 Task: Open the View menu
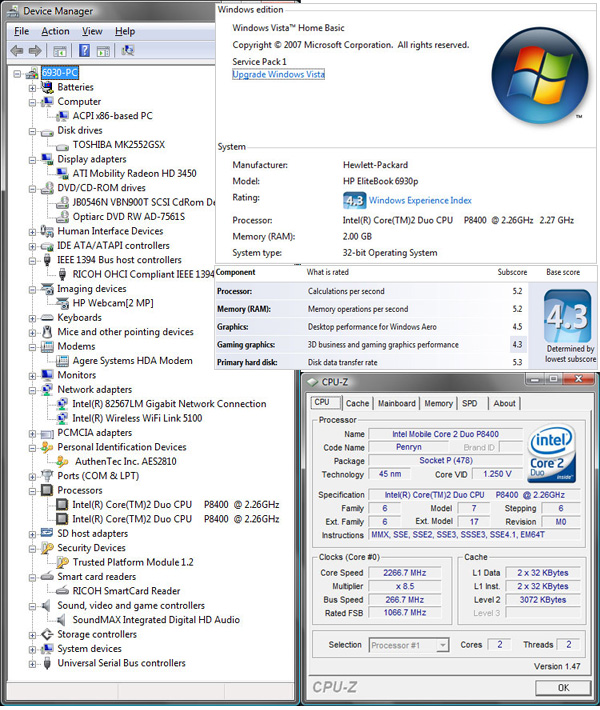92,31
